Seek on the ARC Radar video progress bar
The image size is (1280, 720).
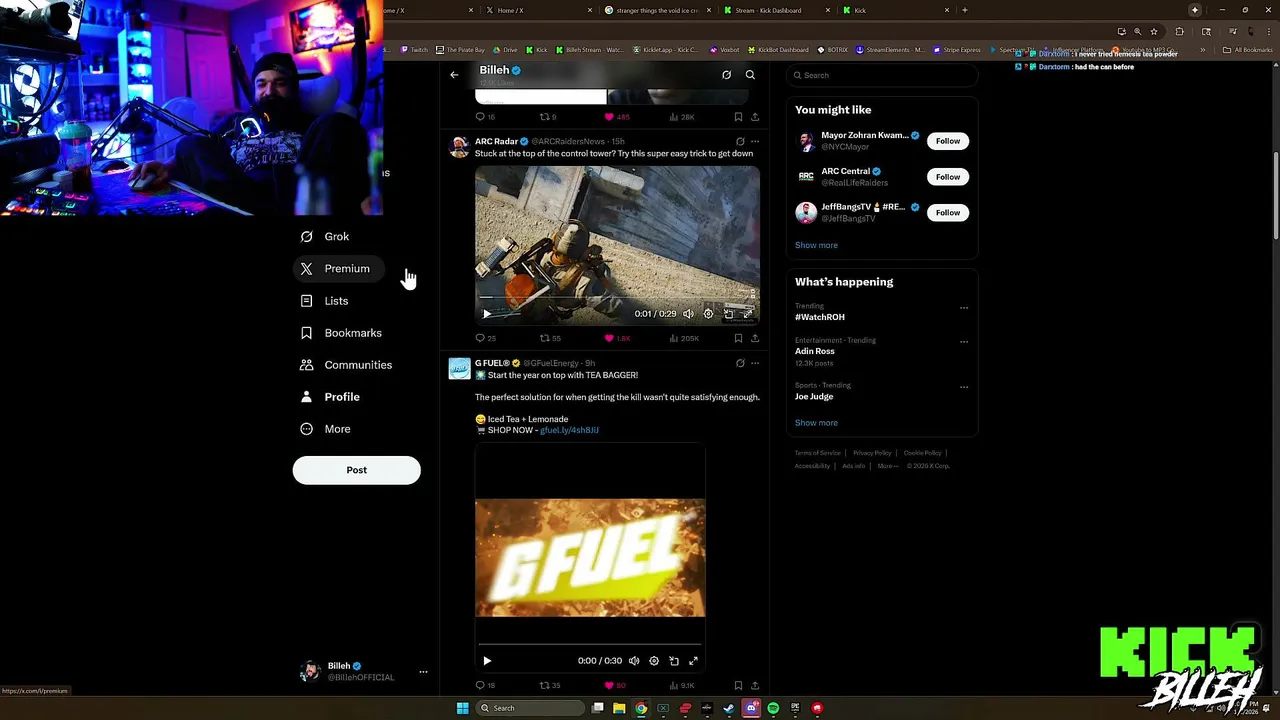pos(617,298)
